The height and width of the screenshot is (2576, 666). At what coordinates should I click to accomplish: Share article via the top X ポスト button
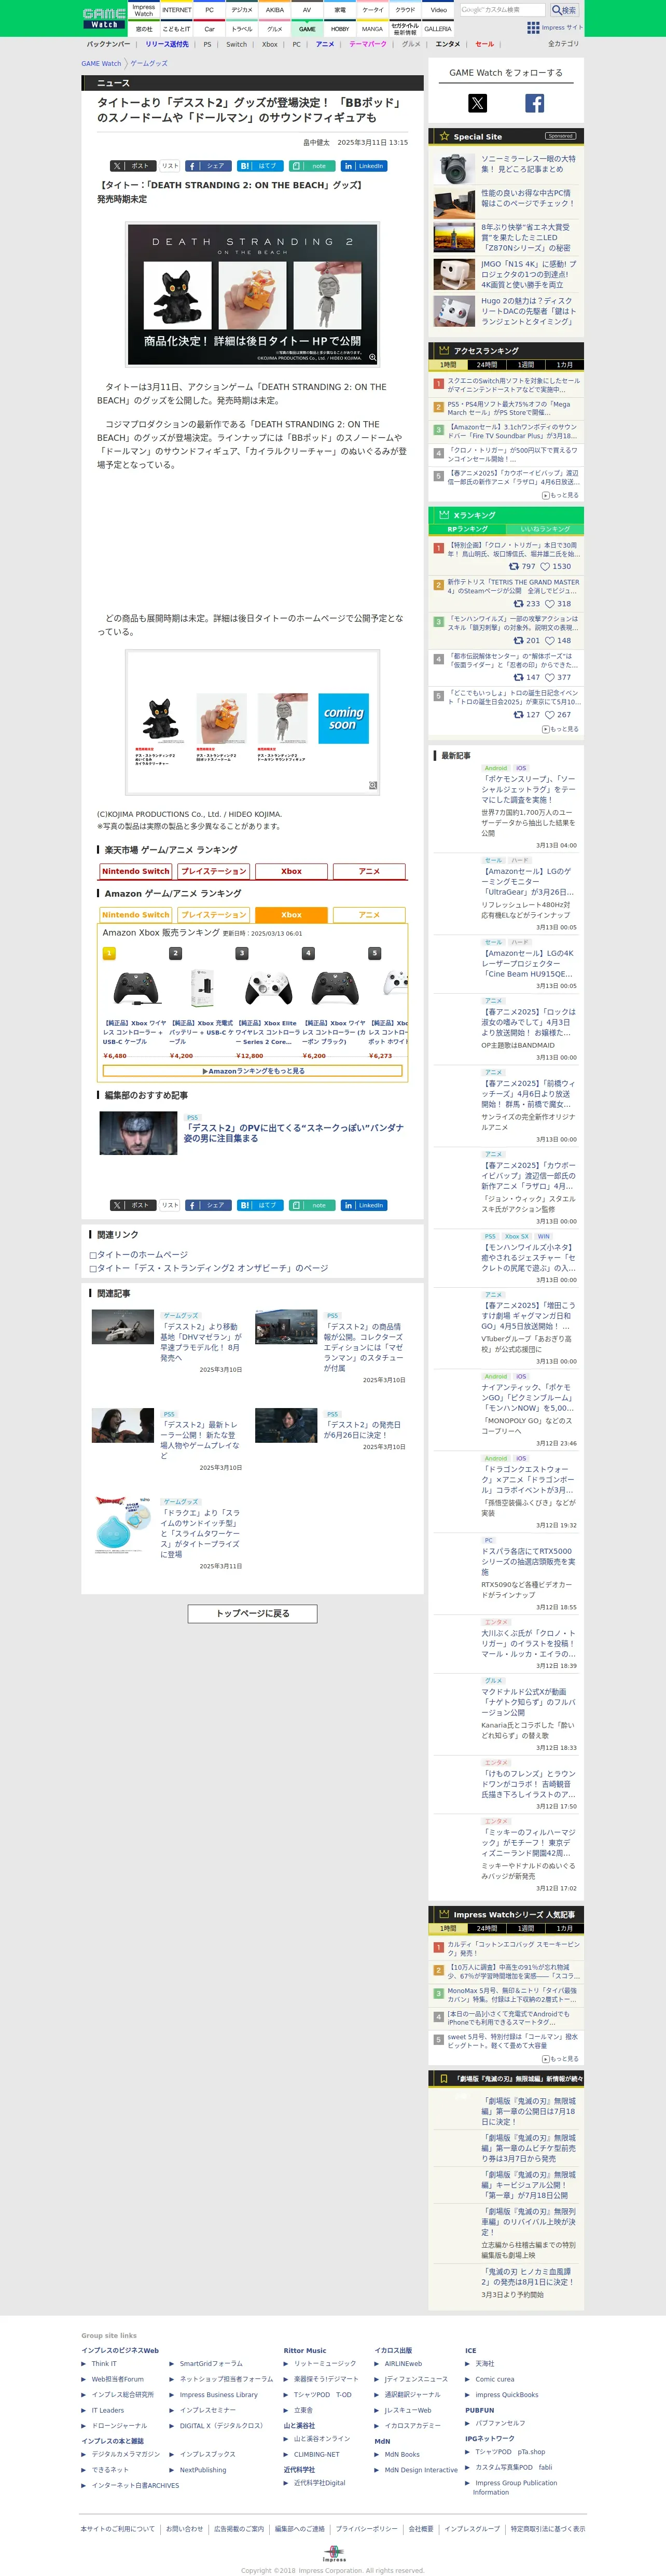133,166
